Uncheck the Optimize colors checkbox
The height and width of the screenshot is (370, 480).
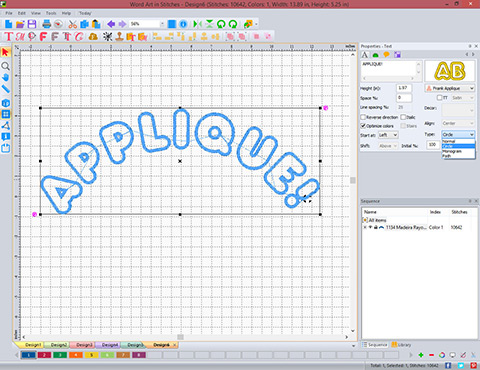click(363, 126)
